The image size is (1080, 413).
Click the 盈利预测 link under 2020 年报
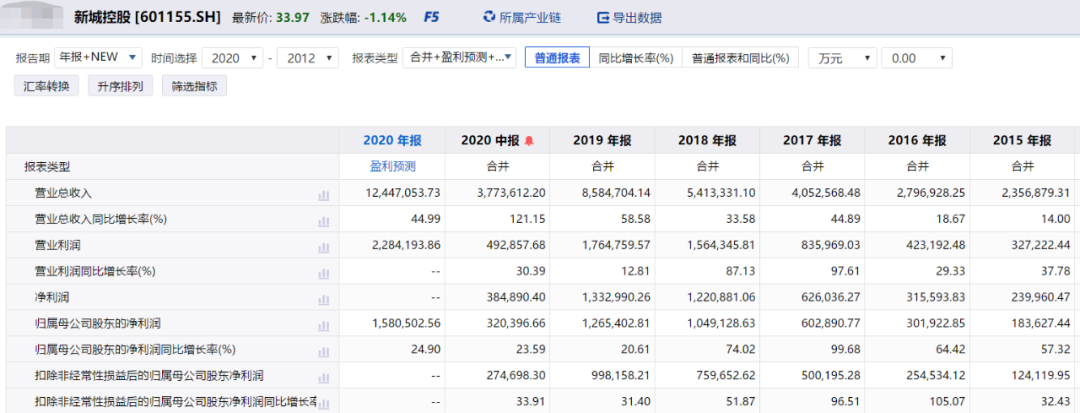click(392, 167)
